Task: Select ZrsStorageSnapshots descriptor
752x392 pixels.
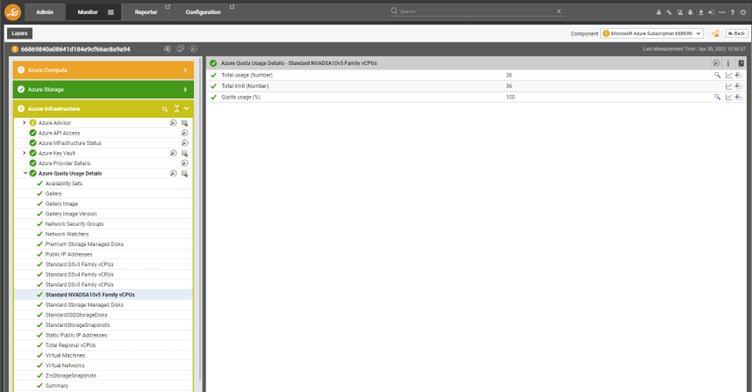Action: [x=70, y=376]
